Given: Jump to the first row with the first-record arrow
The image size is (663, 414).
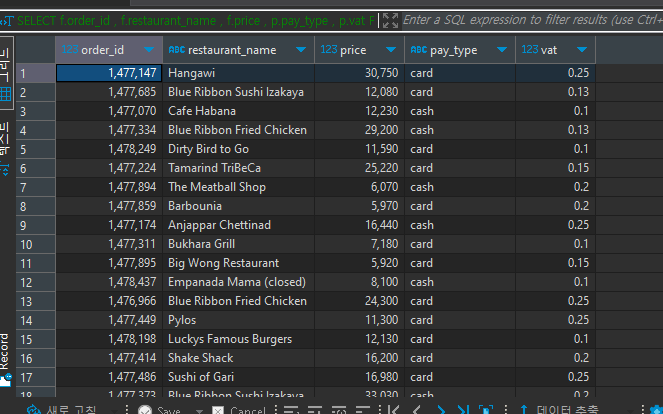Looking at the screenshot, I should [394, 410].
